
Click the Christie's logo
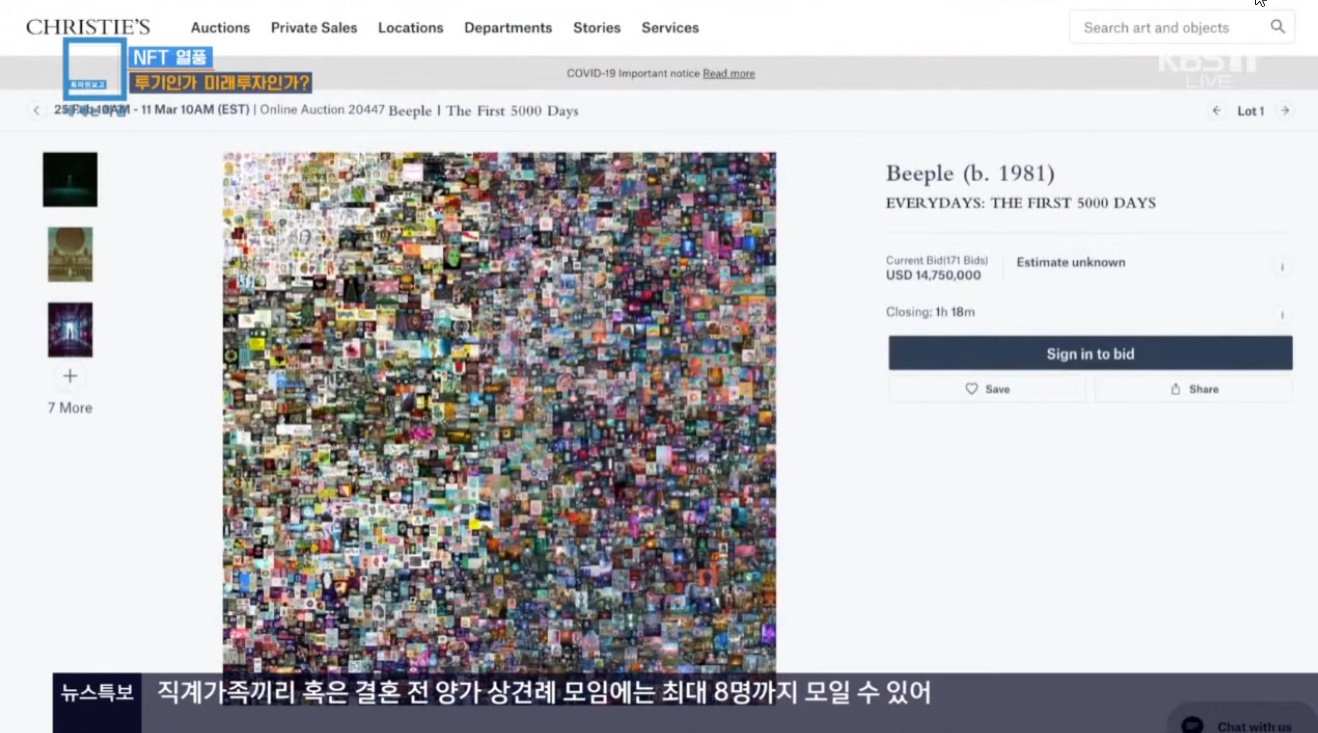pyautogui.click(x=88, y=27)
